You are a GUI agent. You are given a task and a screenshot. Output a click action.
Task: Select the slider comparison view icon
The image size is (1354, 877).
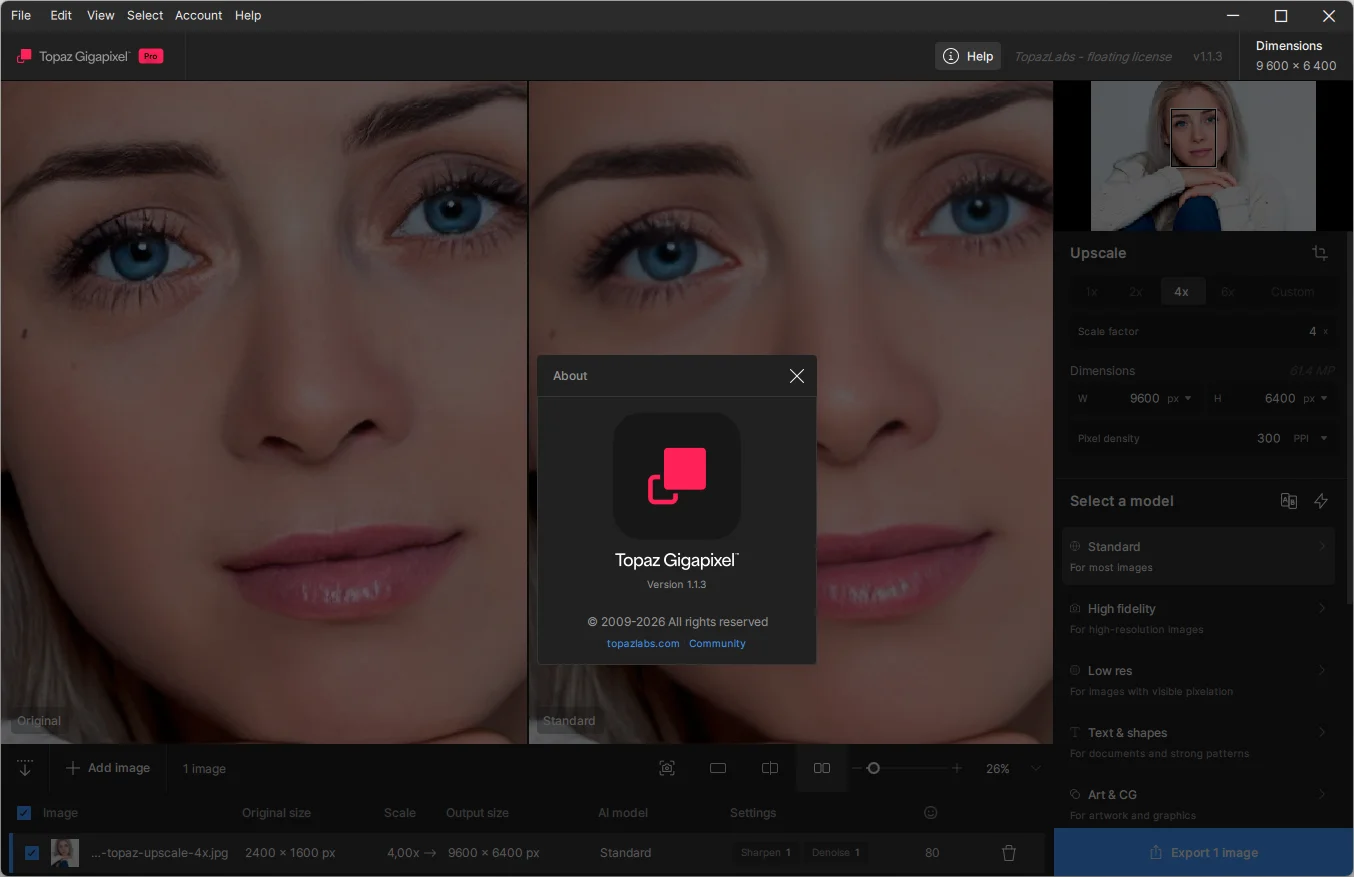click(770, 768)
